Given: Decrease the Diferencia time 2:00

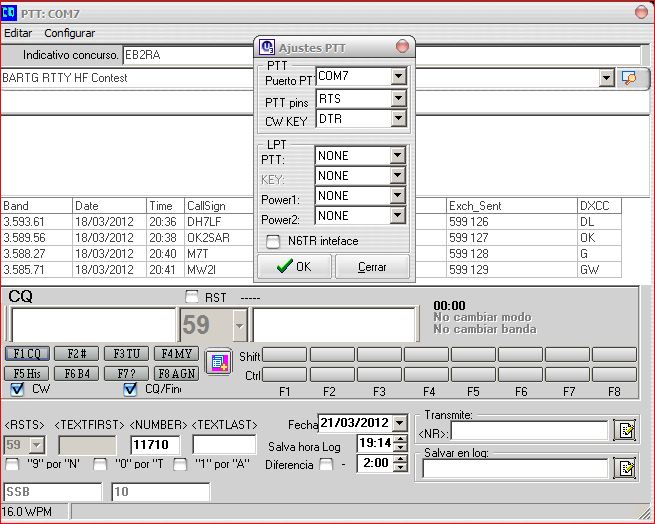Looking at the screenshot, I should coord(401,468).
